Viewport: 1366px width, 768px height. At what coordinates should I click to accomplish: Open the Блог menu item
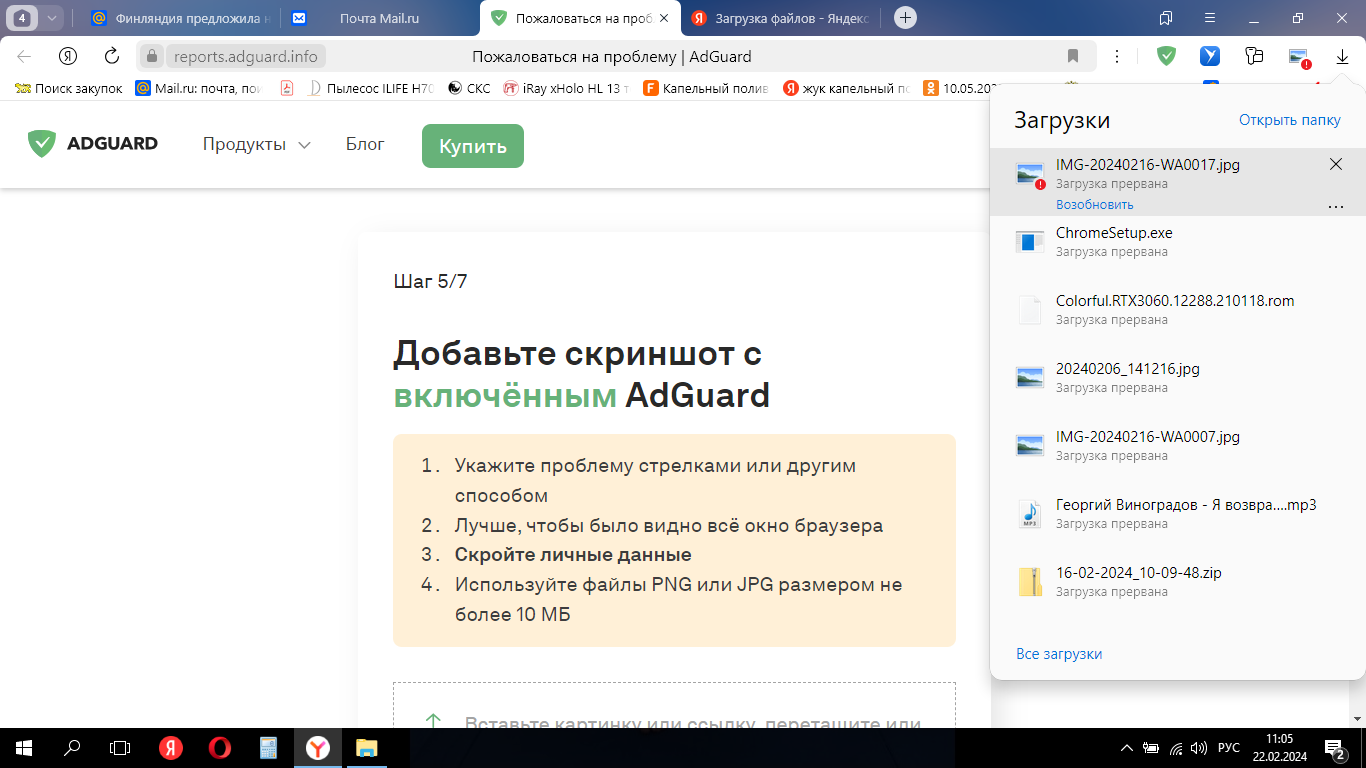(x=364, y=144)
